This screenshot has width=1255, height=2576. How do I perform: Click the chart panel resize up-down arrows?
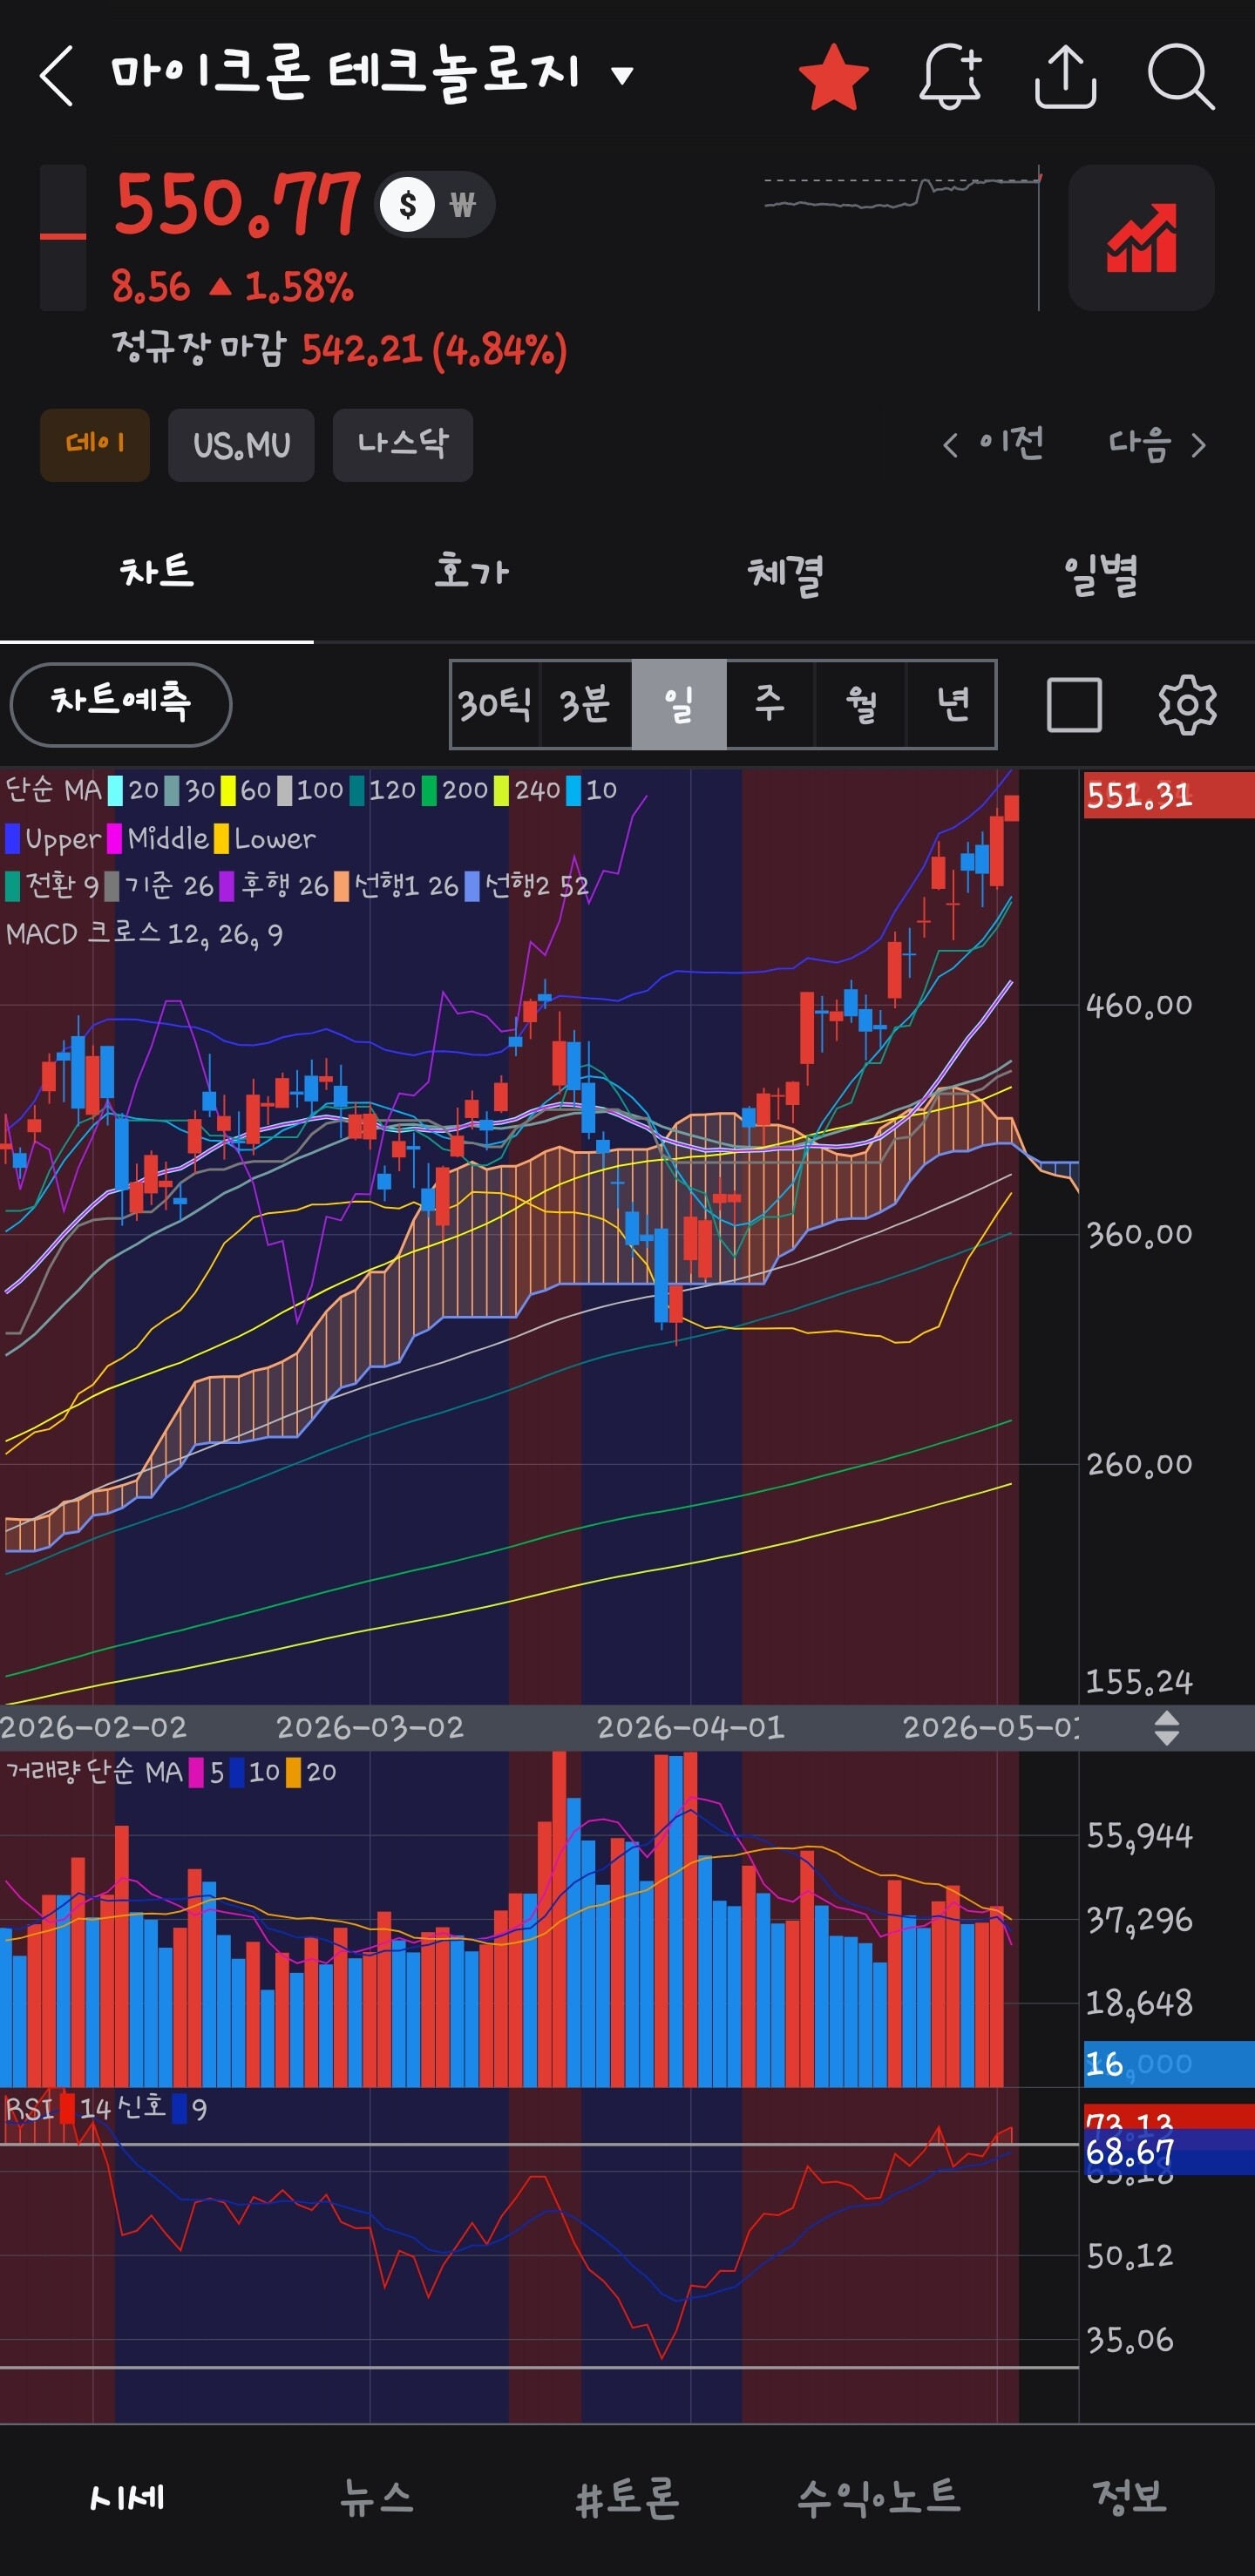[x=1167, y=1728]
